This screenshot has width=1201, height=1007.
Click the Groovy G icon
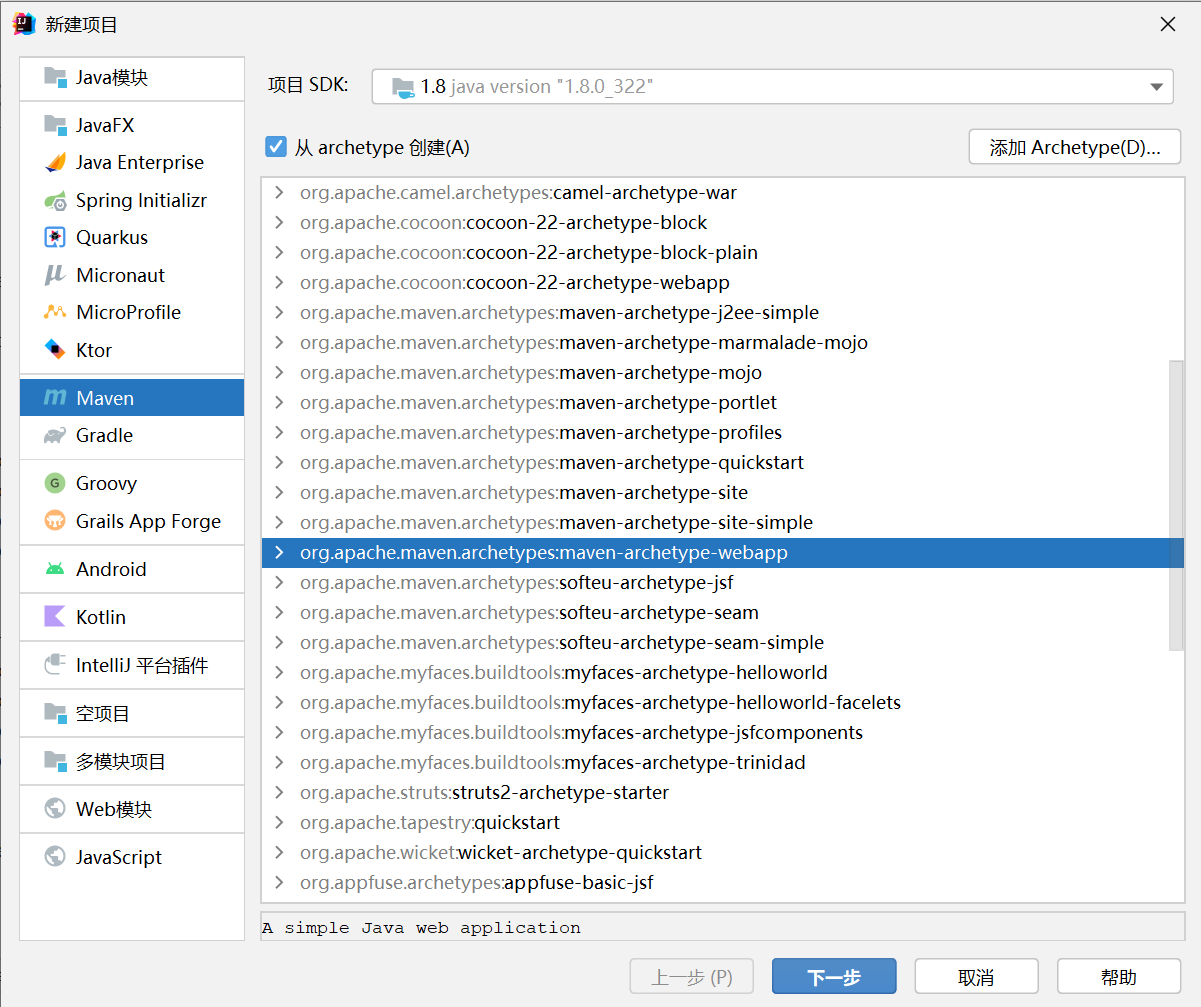55,483
